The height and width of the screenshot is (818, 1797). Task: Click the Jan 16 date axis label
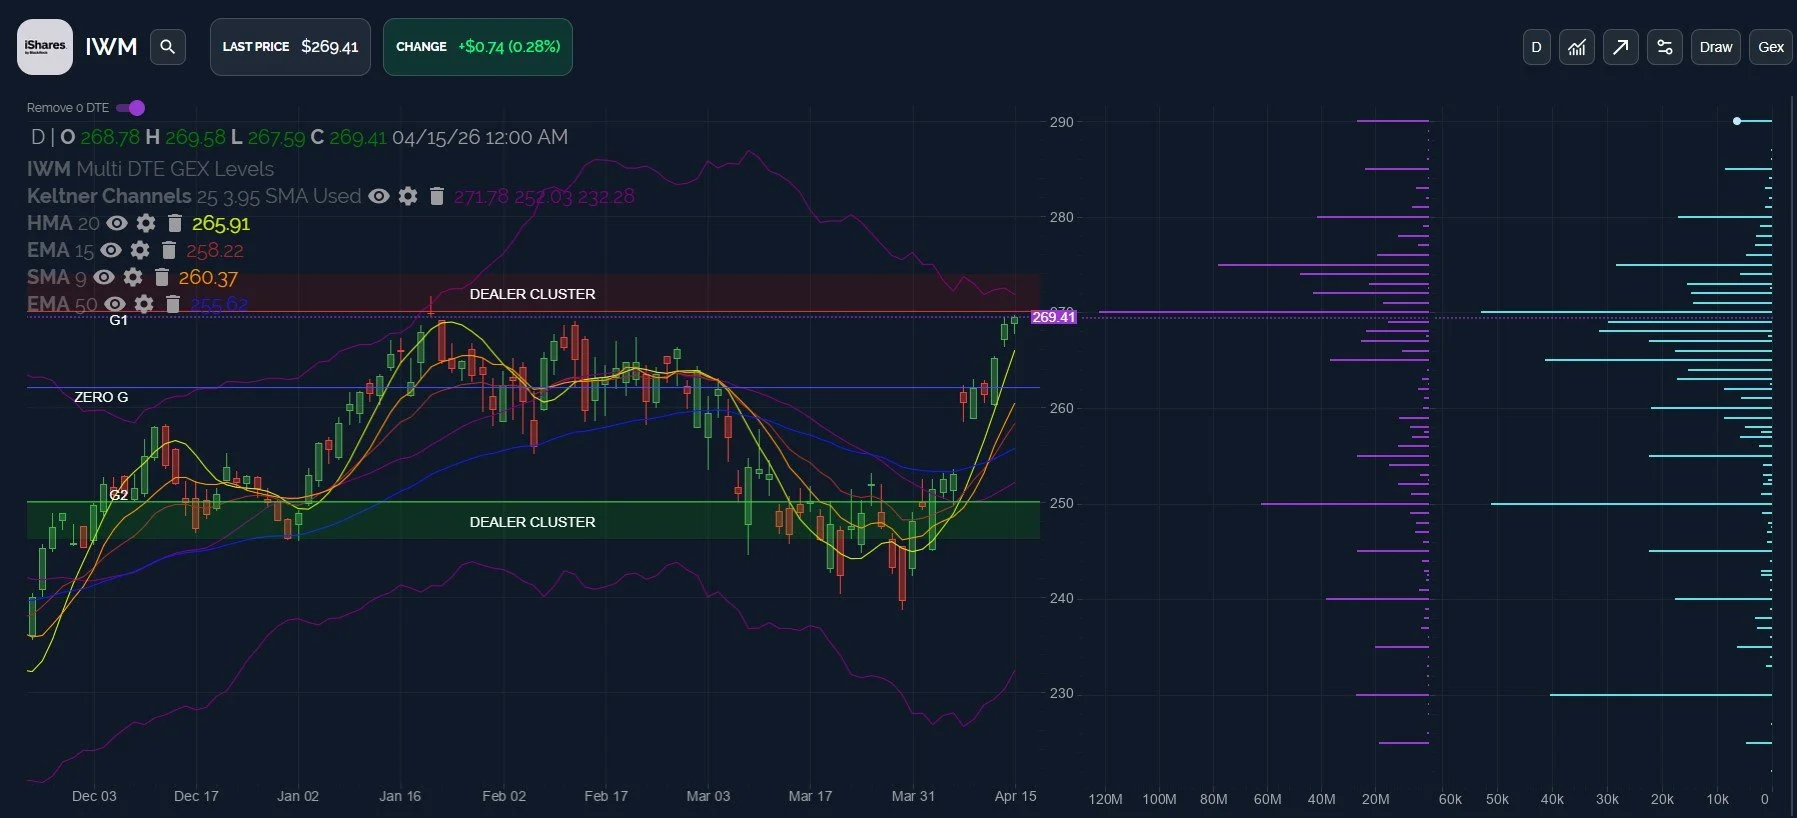click(400, 796)
